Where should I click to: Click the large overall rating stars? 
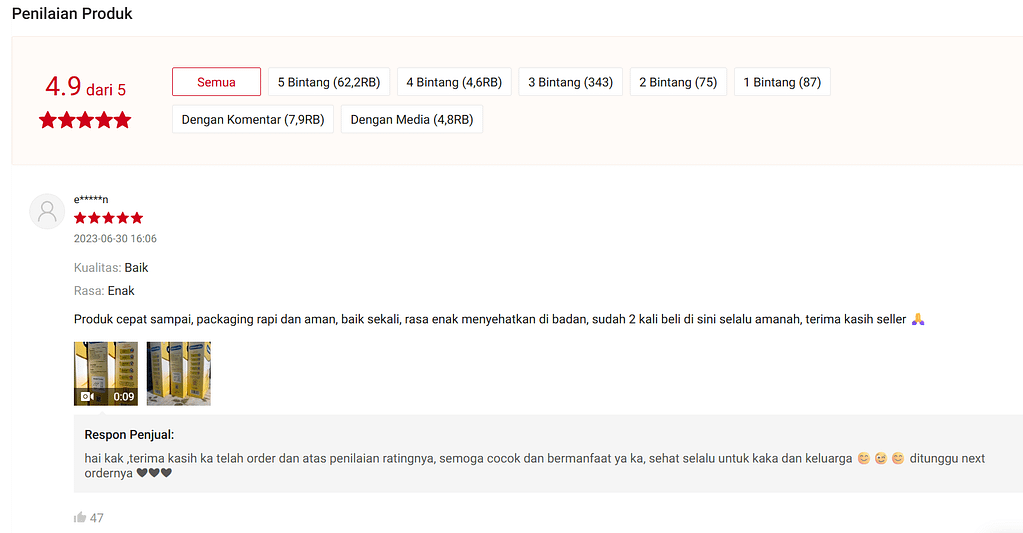[85, 121]
